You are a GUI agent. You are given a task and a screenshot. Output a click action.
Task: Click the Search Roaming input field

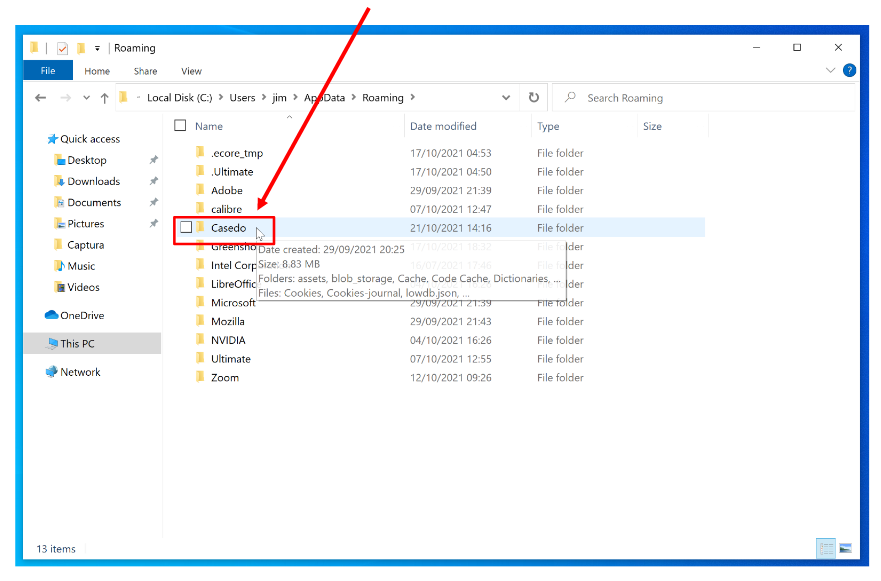click(x=703, y=98)
